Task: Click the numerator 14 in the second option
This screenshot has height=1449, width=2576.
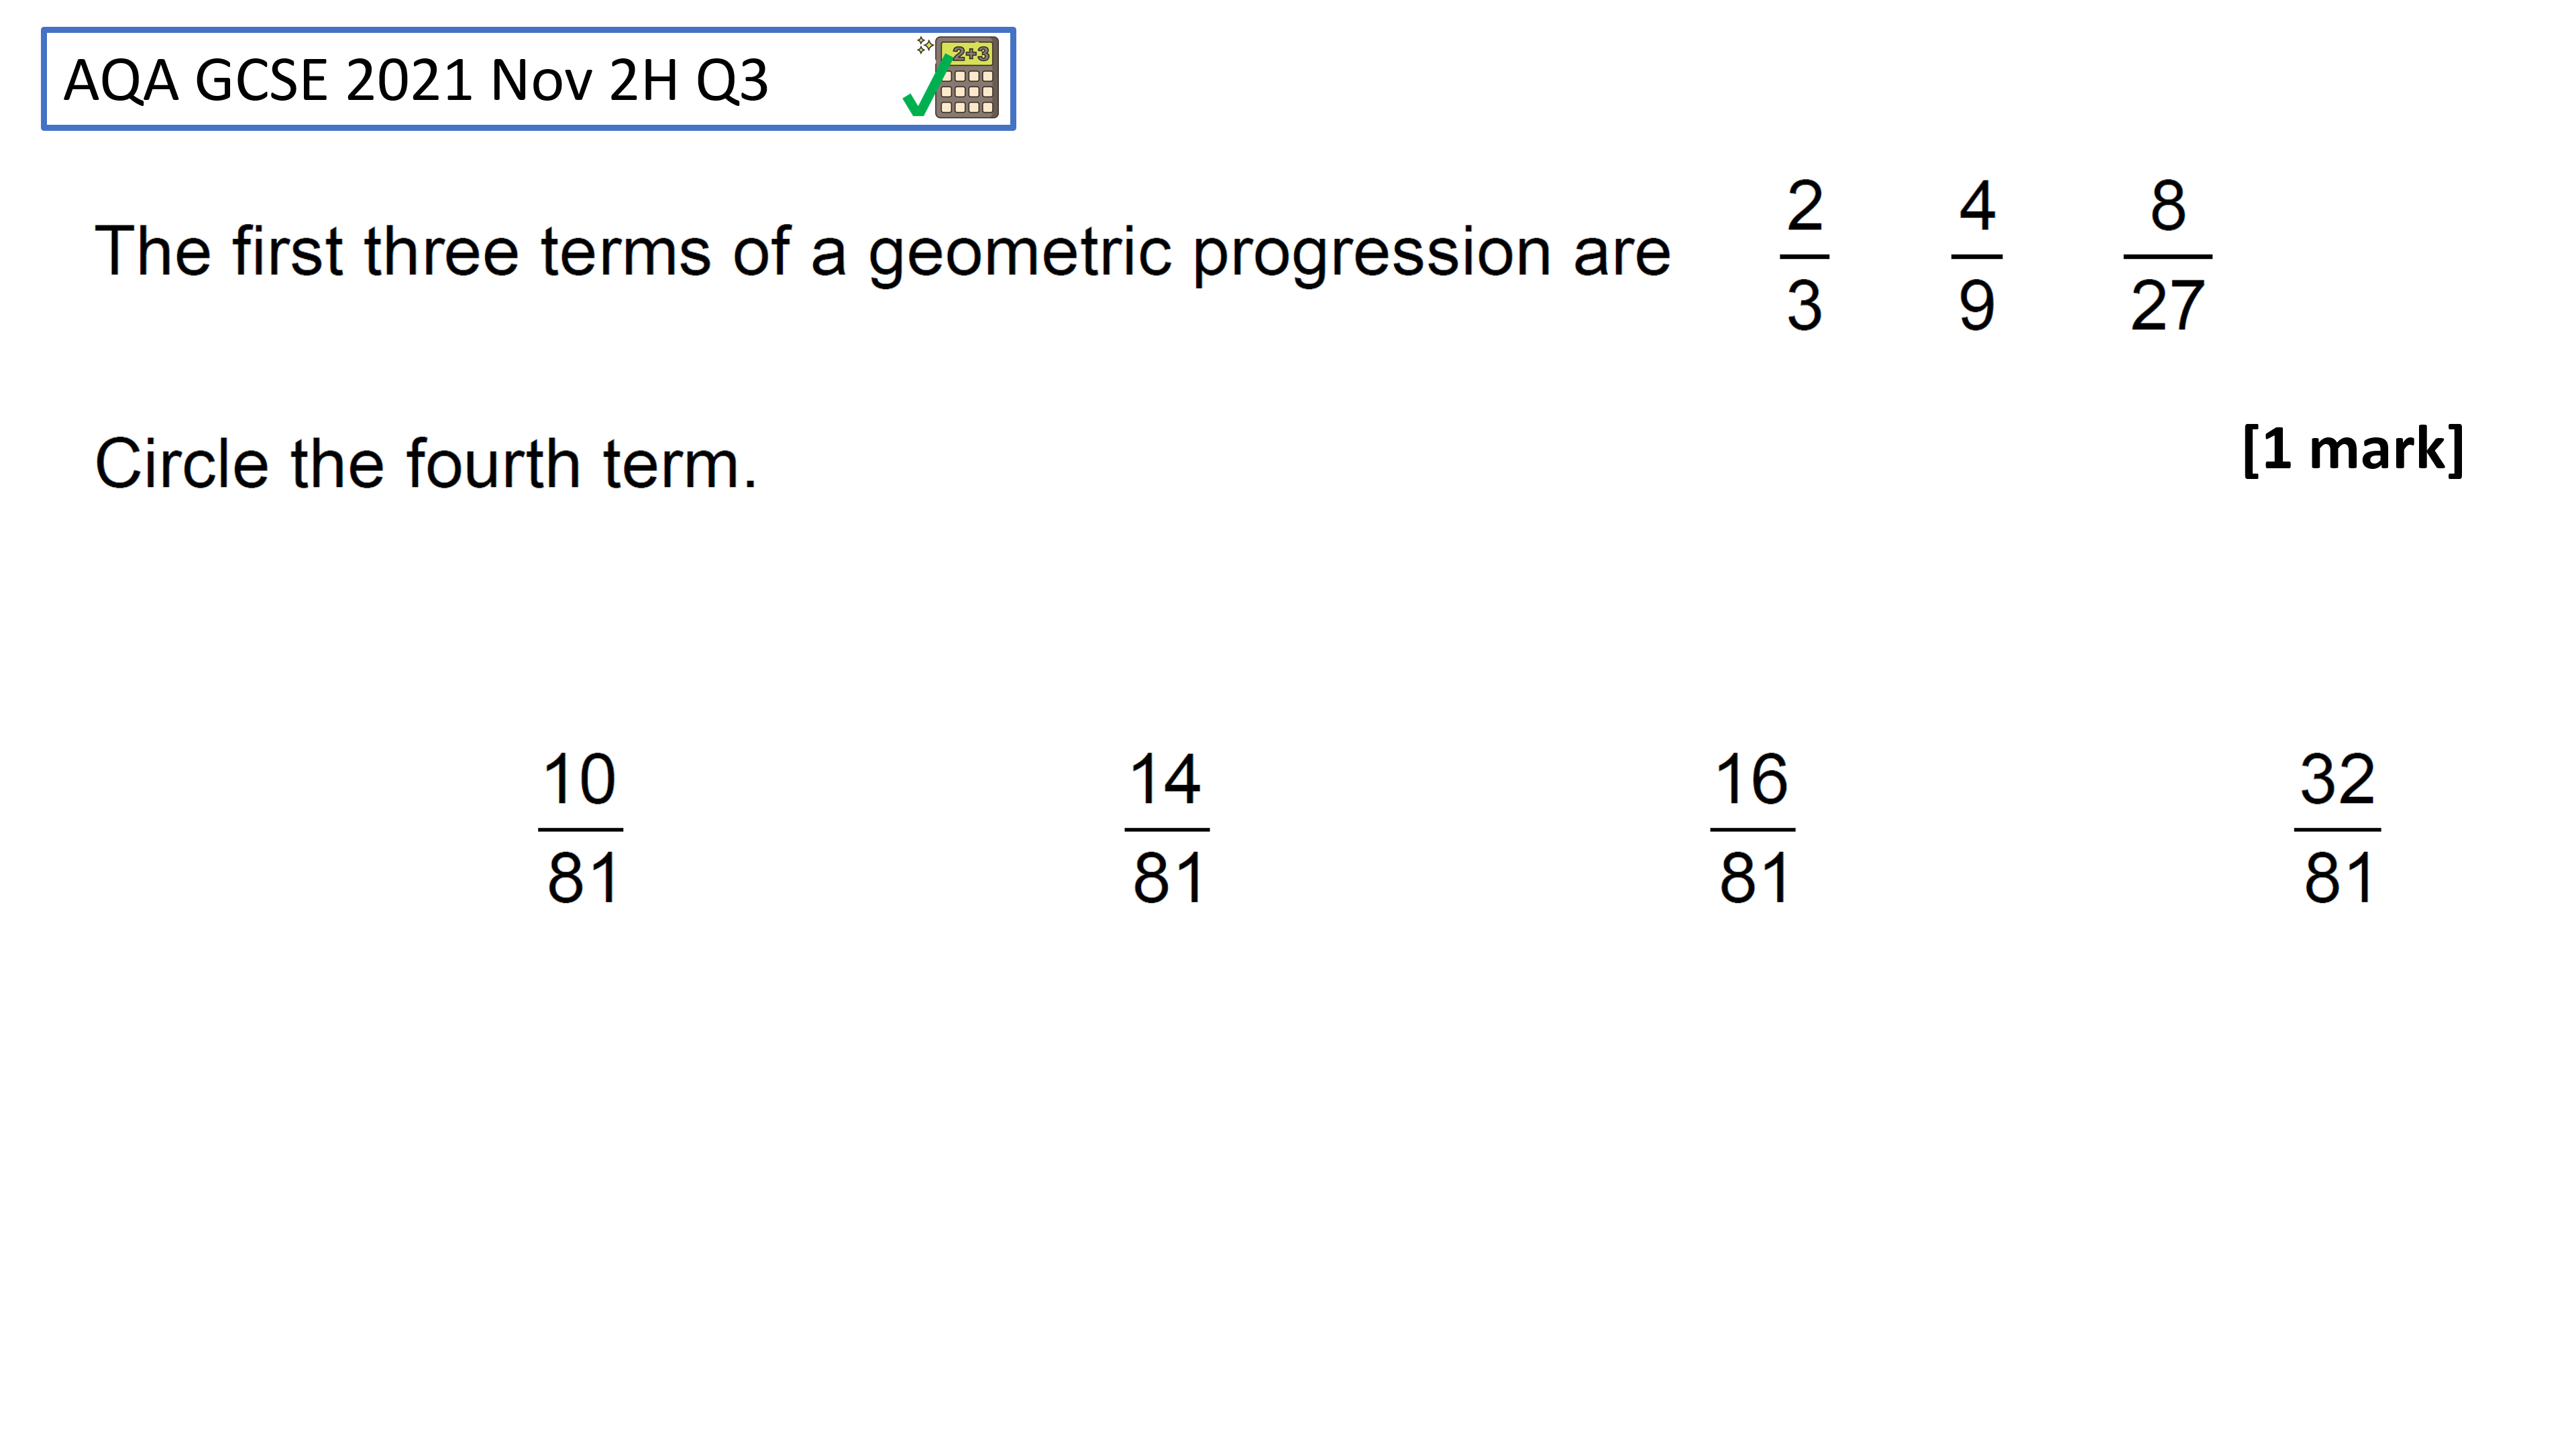Action: pyautogui.click(x=1165, y=779)
